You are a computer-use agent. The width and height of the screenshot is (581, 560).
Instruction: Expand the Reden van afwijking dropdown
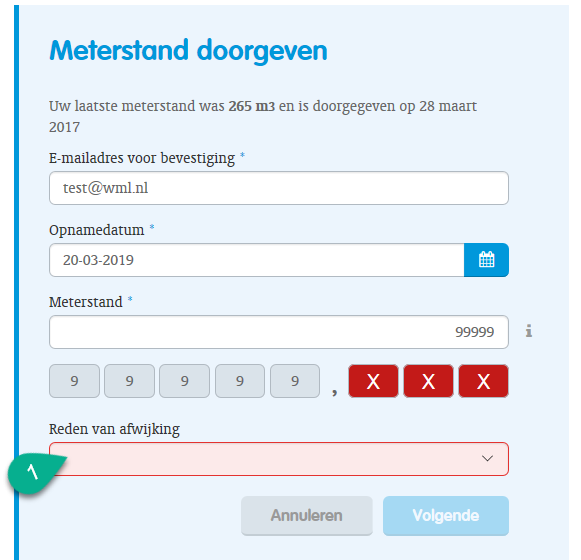[279, 459]
